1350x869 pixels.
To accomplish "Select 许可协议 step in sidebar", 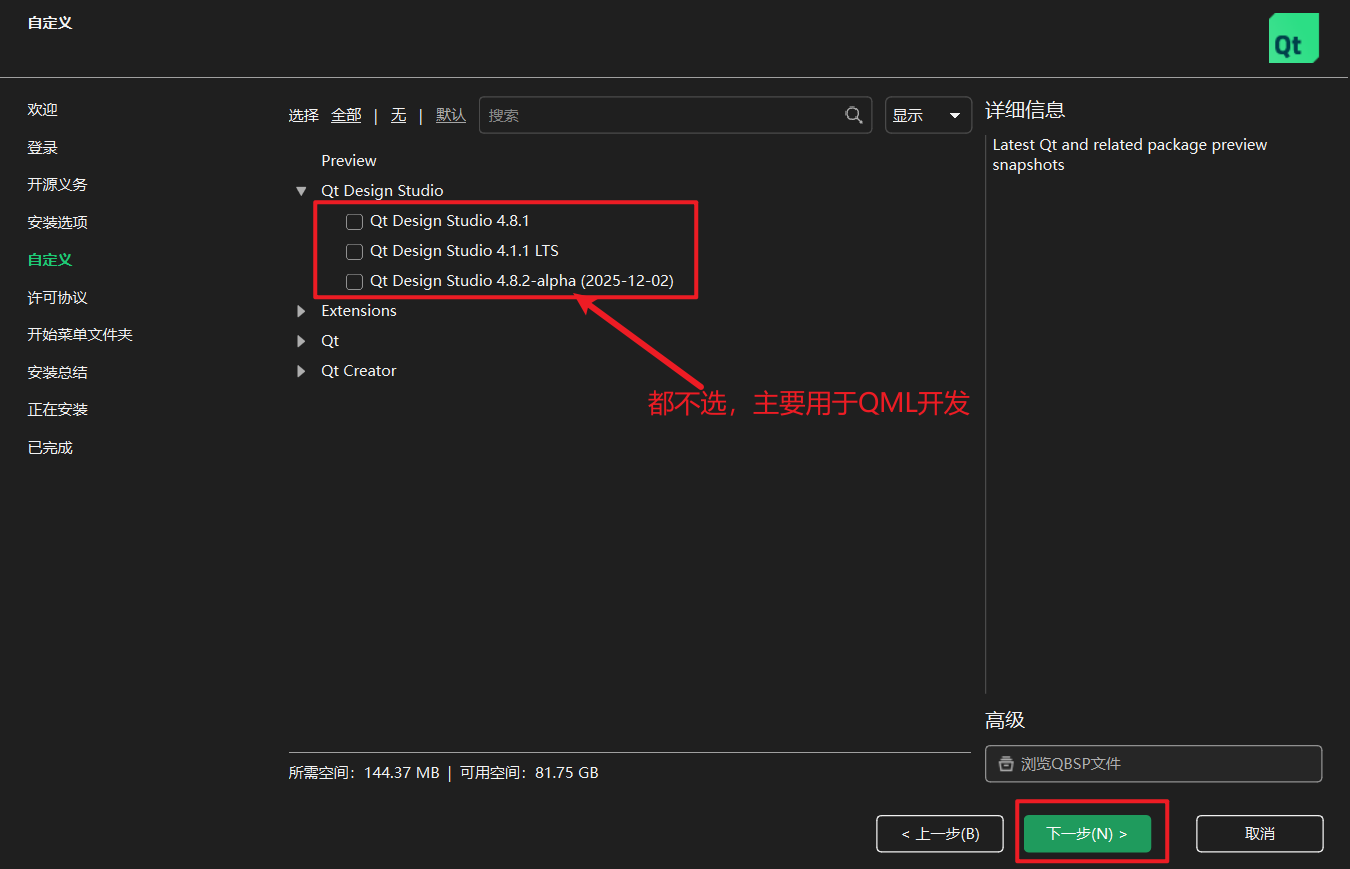I will (58, 298).
